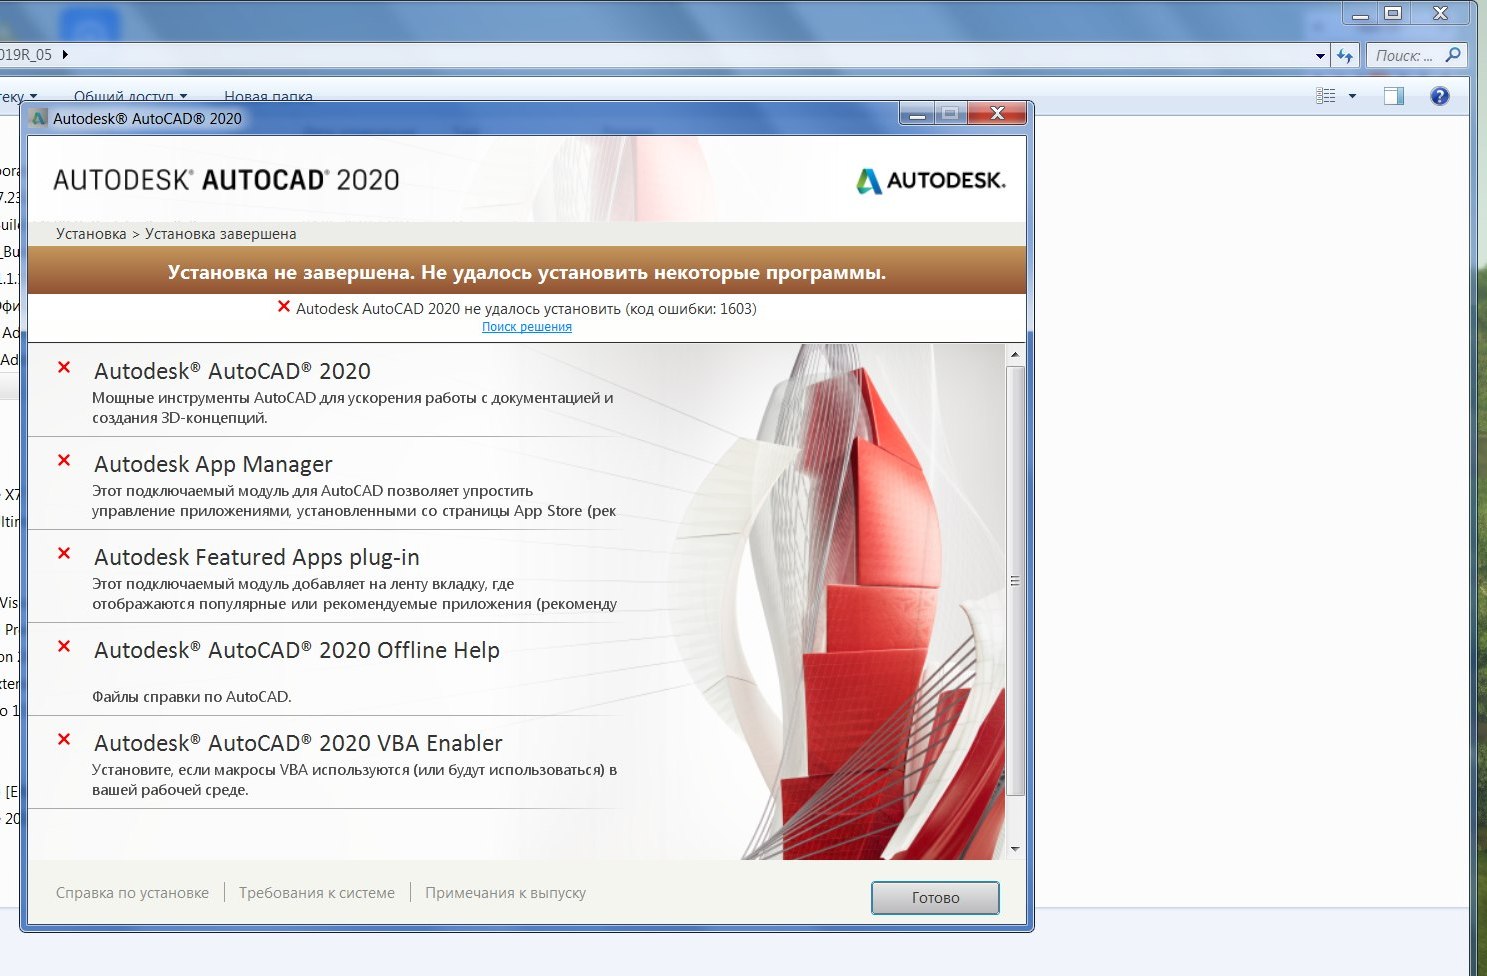Viewport: 1487px width, 976px height.
Task: Click scrollbar up arrow in installer list
Action: [x=1015, y=355]
